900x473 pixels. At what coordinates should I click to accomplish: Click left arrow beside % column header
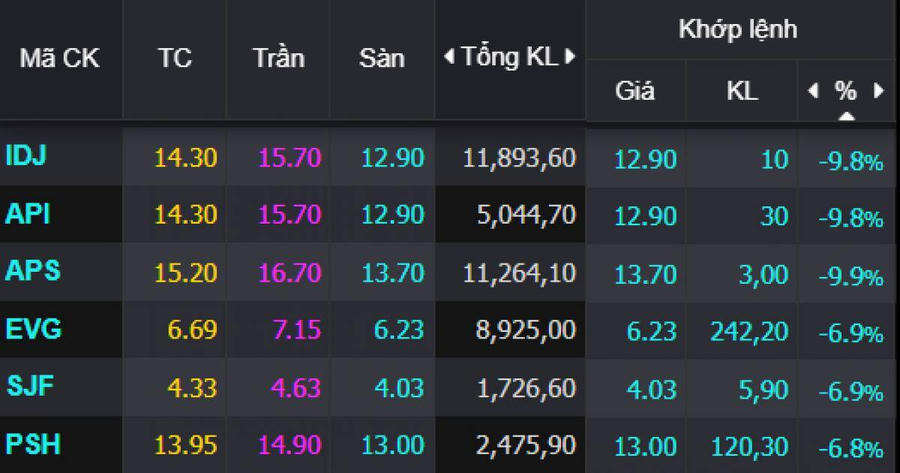tap(813, 91)
